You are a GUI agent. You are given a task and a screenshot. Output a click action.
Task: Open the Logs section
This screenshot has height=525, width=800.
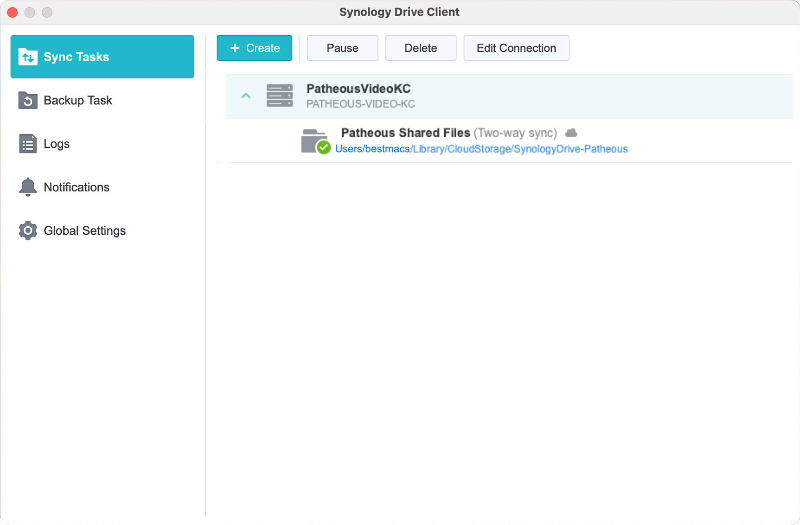102,144
